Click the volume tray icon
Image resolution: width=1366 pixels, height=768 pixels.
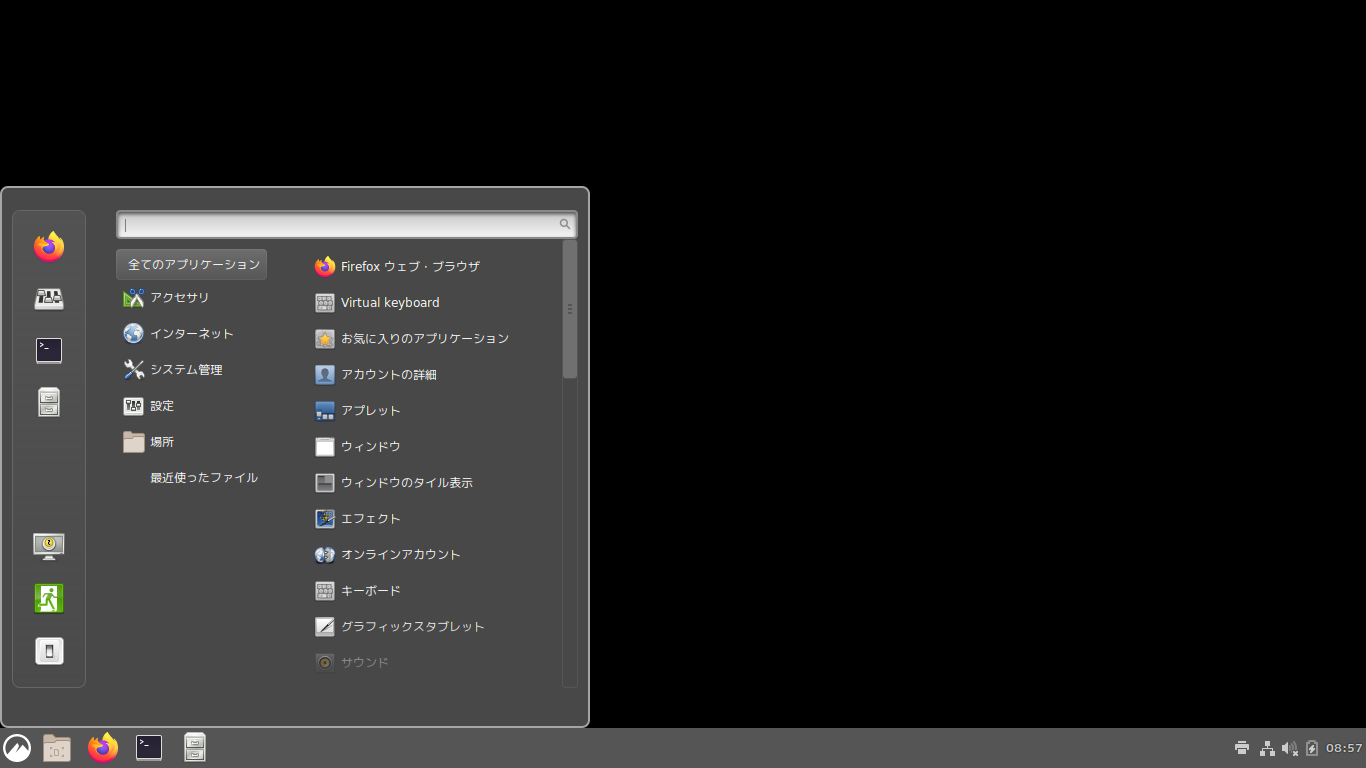[x=1290, y=748]
